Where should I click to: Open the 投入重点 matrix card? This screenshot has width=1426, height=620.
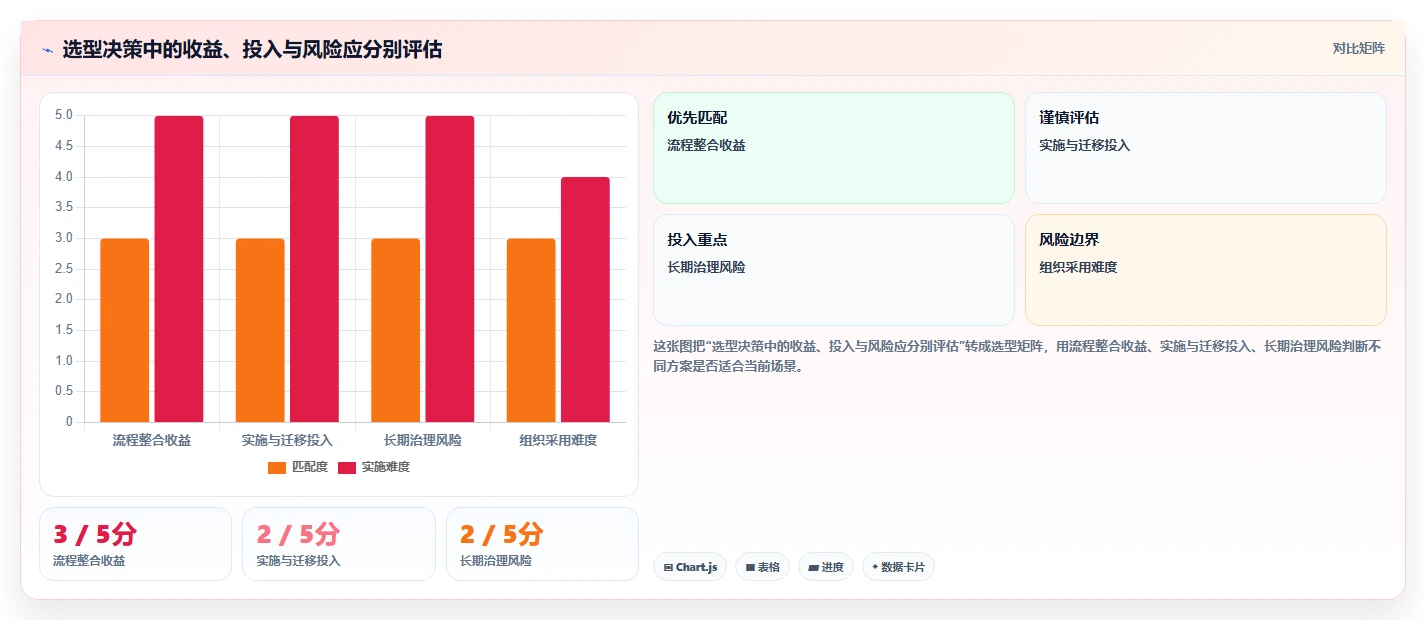coord(834,270)
